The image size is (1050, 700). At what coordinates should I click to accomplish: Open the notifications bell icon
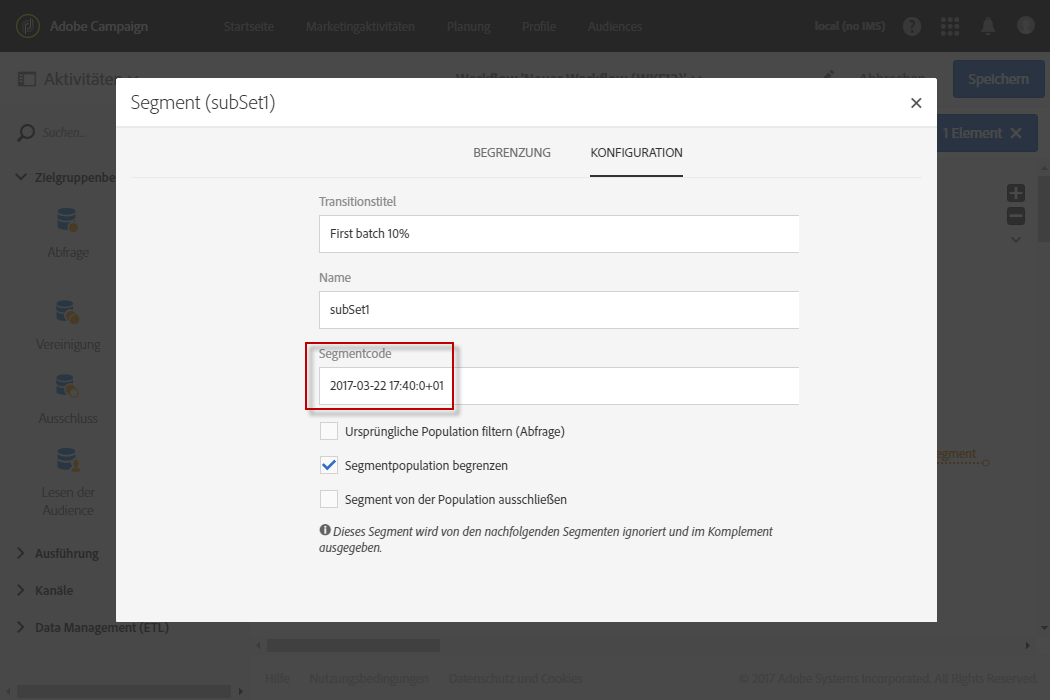[988, 27]
